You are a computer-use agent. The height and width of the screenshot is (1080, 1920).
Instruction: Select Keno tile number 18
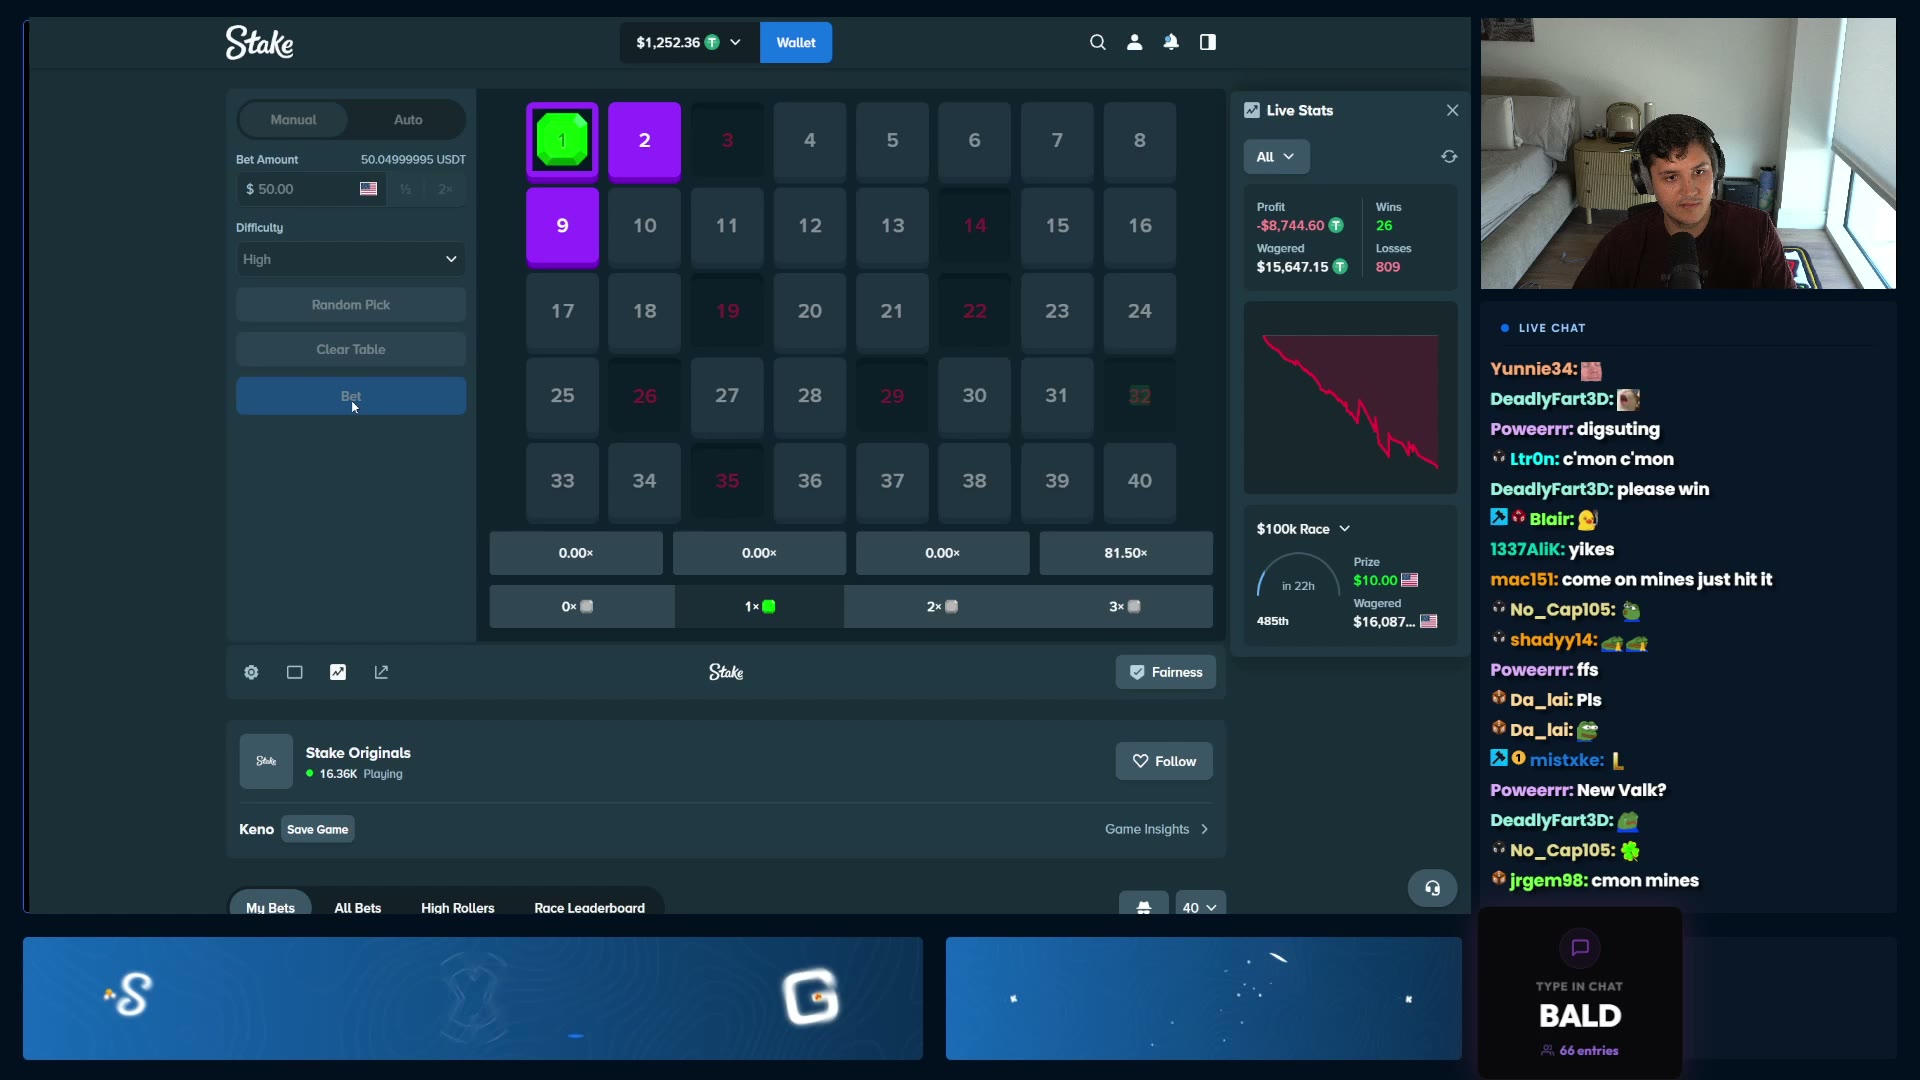645,311
